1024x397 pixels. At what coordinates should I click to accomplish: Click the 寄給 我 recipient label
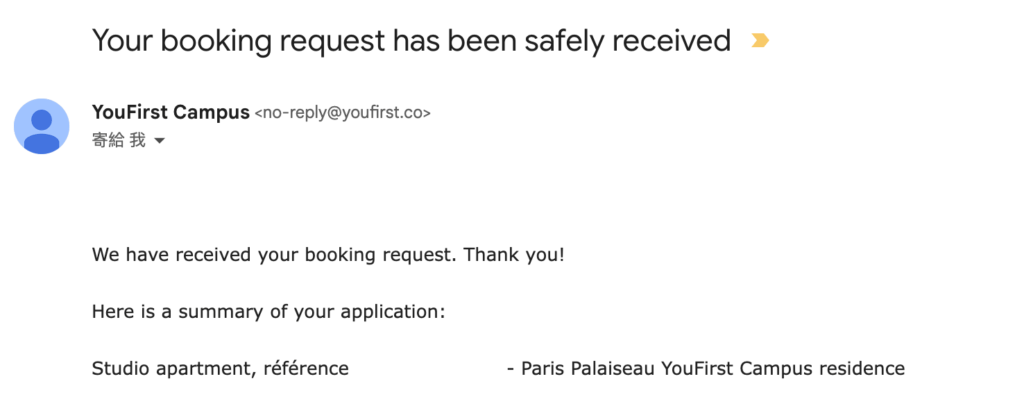coord(119,140)
